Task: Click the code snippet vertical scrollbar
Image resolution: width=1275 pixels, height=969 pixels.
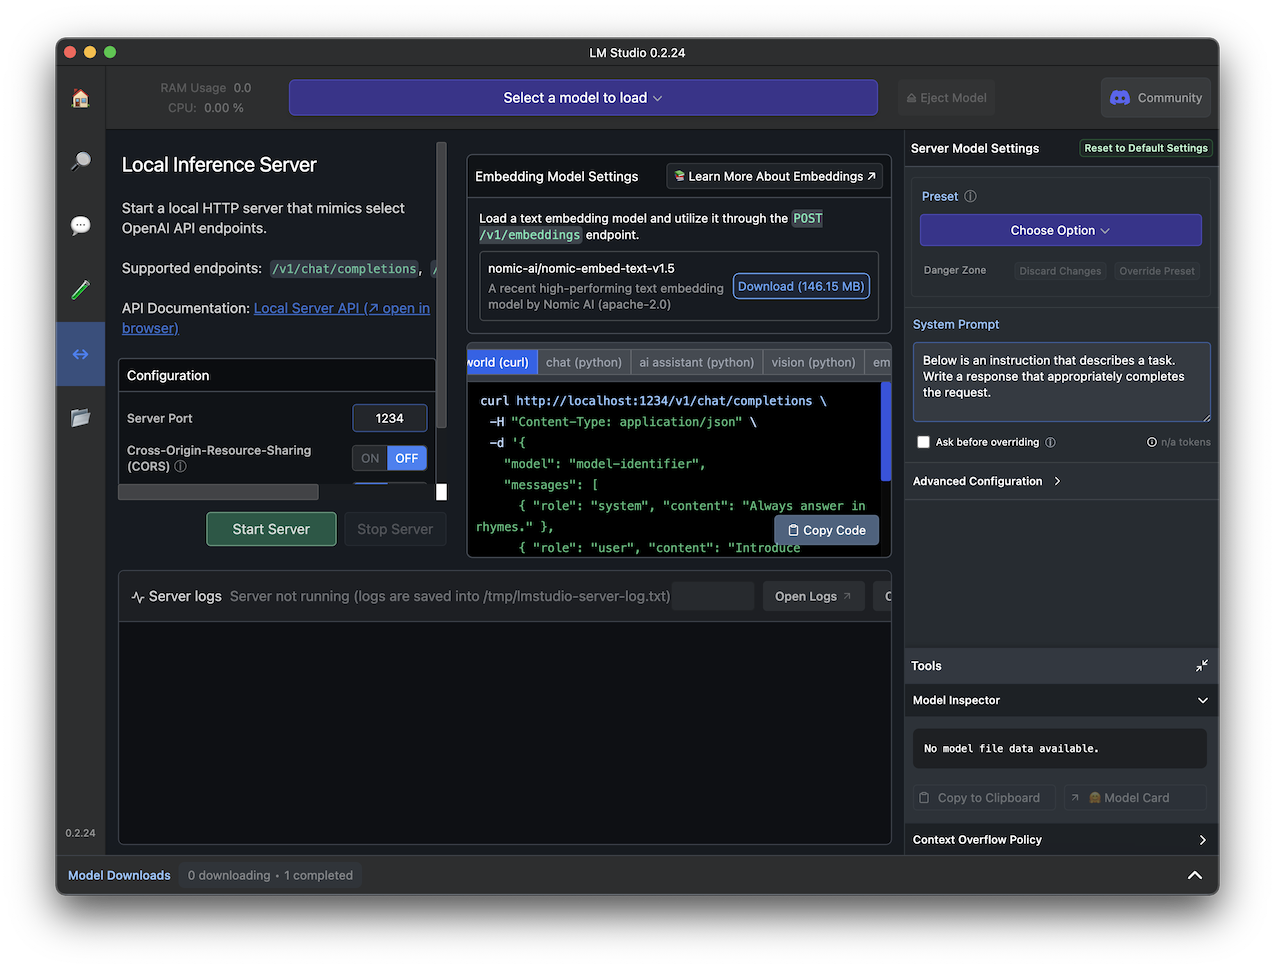Action: click(x=885, y=431)
